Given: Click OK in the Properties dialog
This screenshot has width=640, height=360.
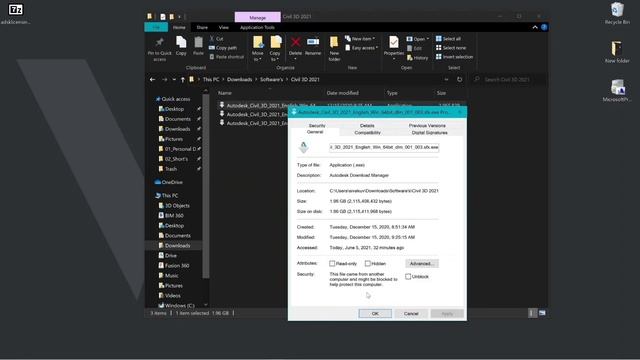Looking at the screenshot, I should coord(375,313).
